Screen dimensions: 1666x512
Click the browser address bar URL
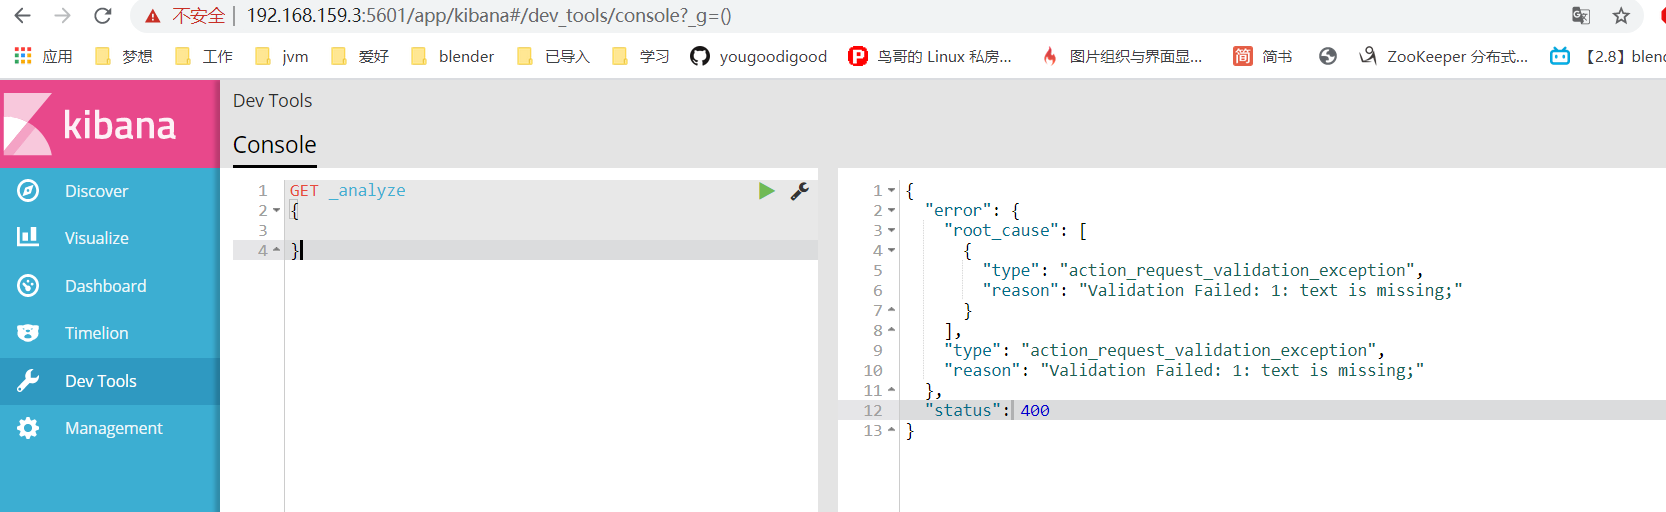click(489, 16)
